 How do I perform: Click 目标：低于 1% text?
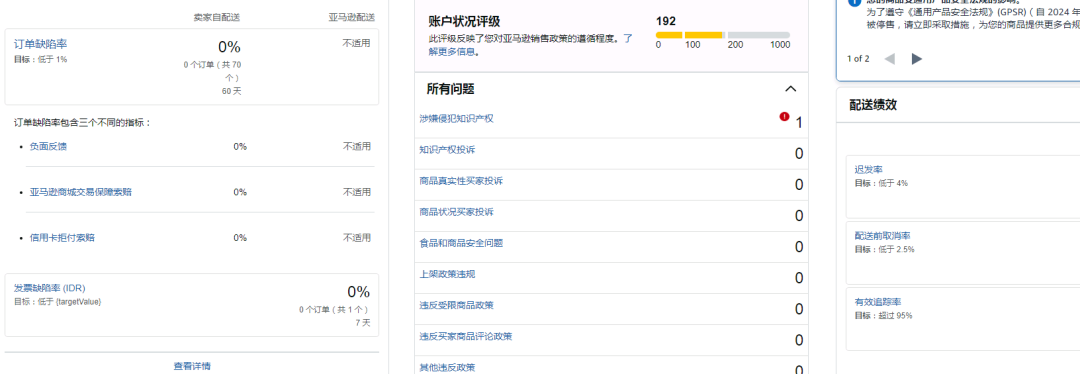(41, 59)
